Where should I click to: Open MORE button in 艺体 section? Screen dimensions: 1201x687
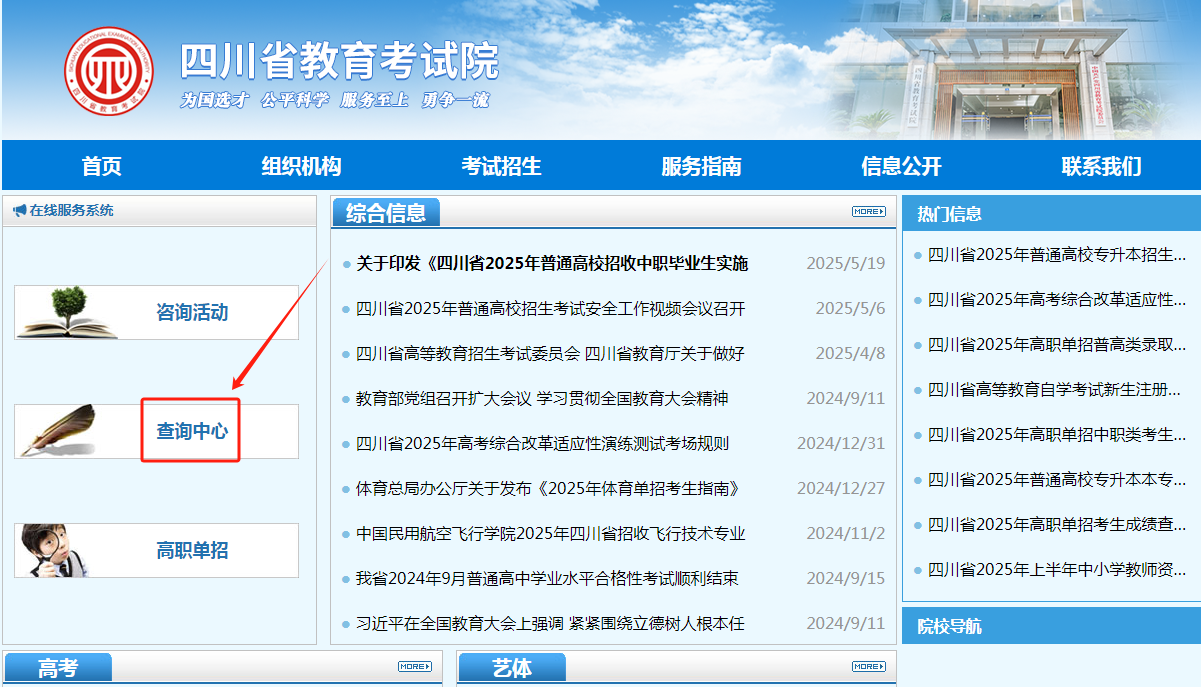click(x=868, y=666)
